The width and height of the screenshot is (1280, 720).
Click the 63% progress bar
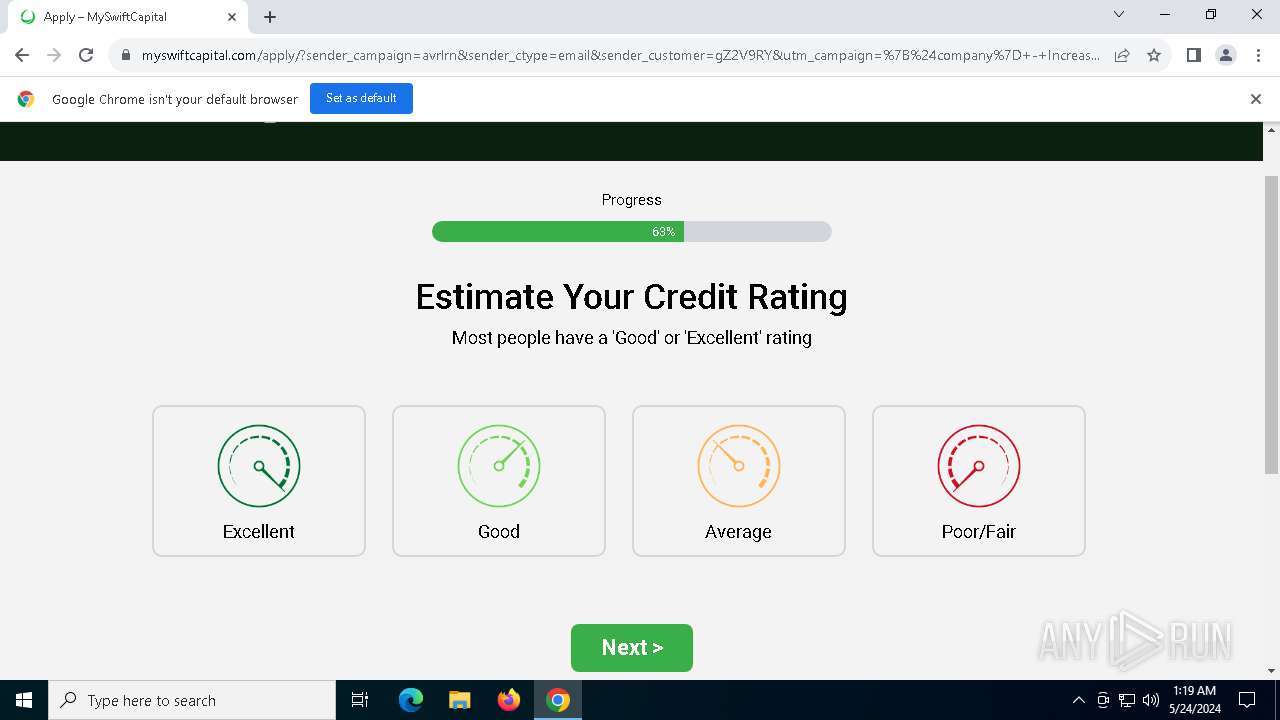point(632,232)
